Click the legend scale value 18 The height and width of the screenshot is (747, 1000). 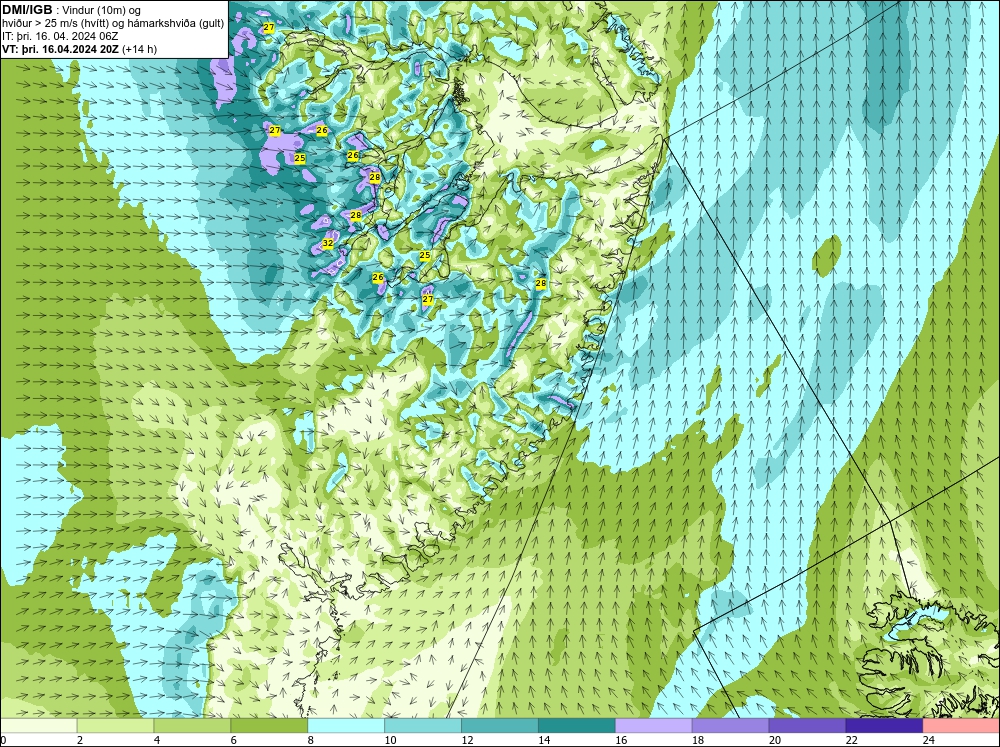[698, 740]
